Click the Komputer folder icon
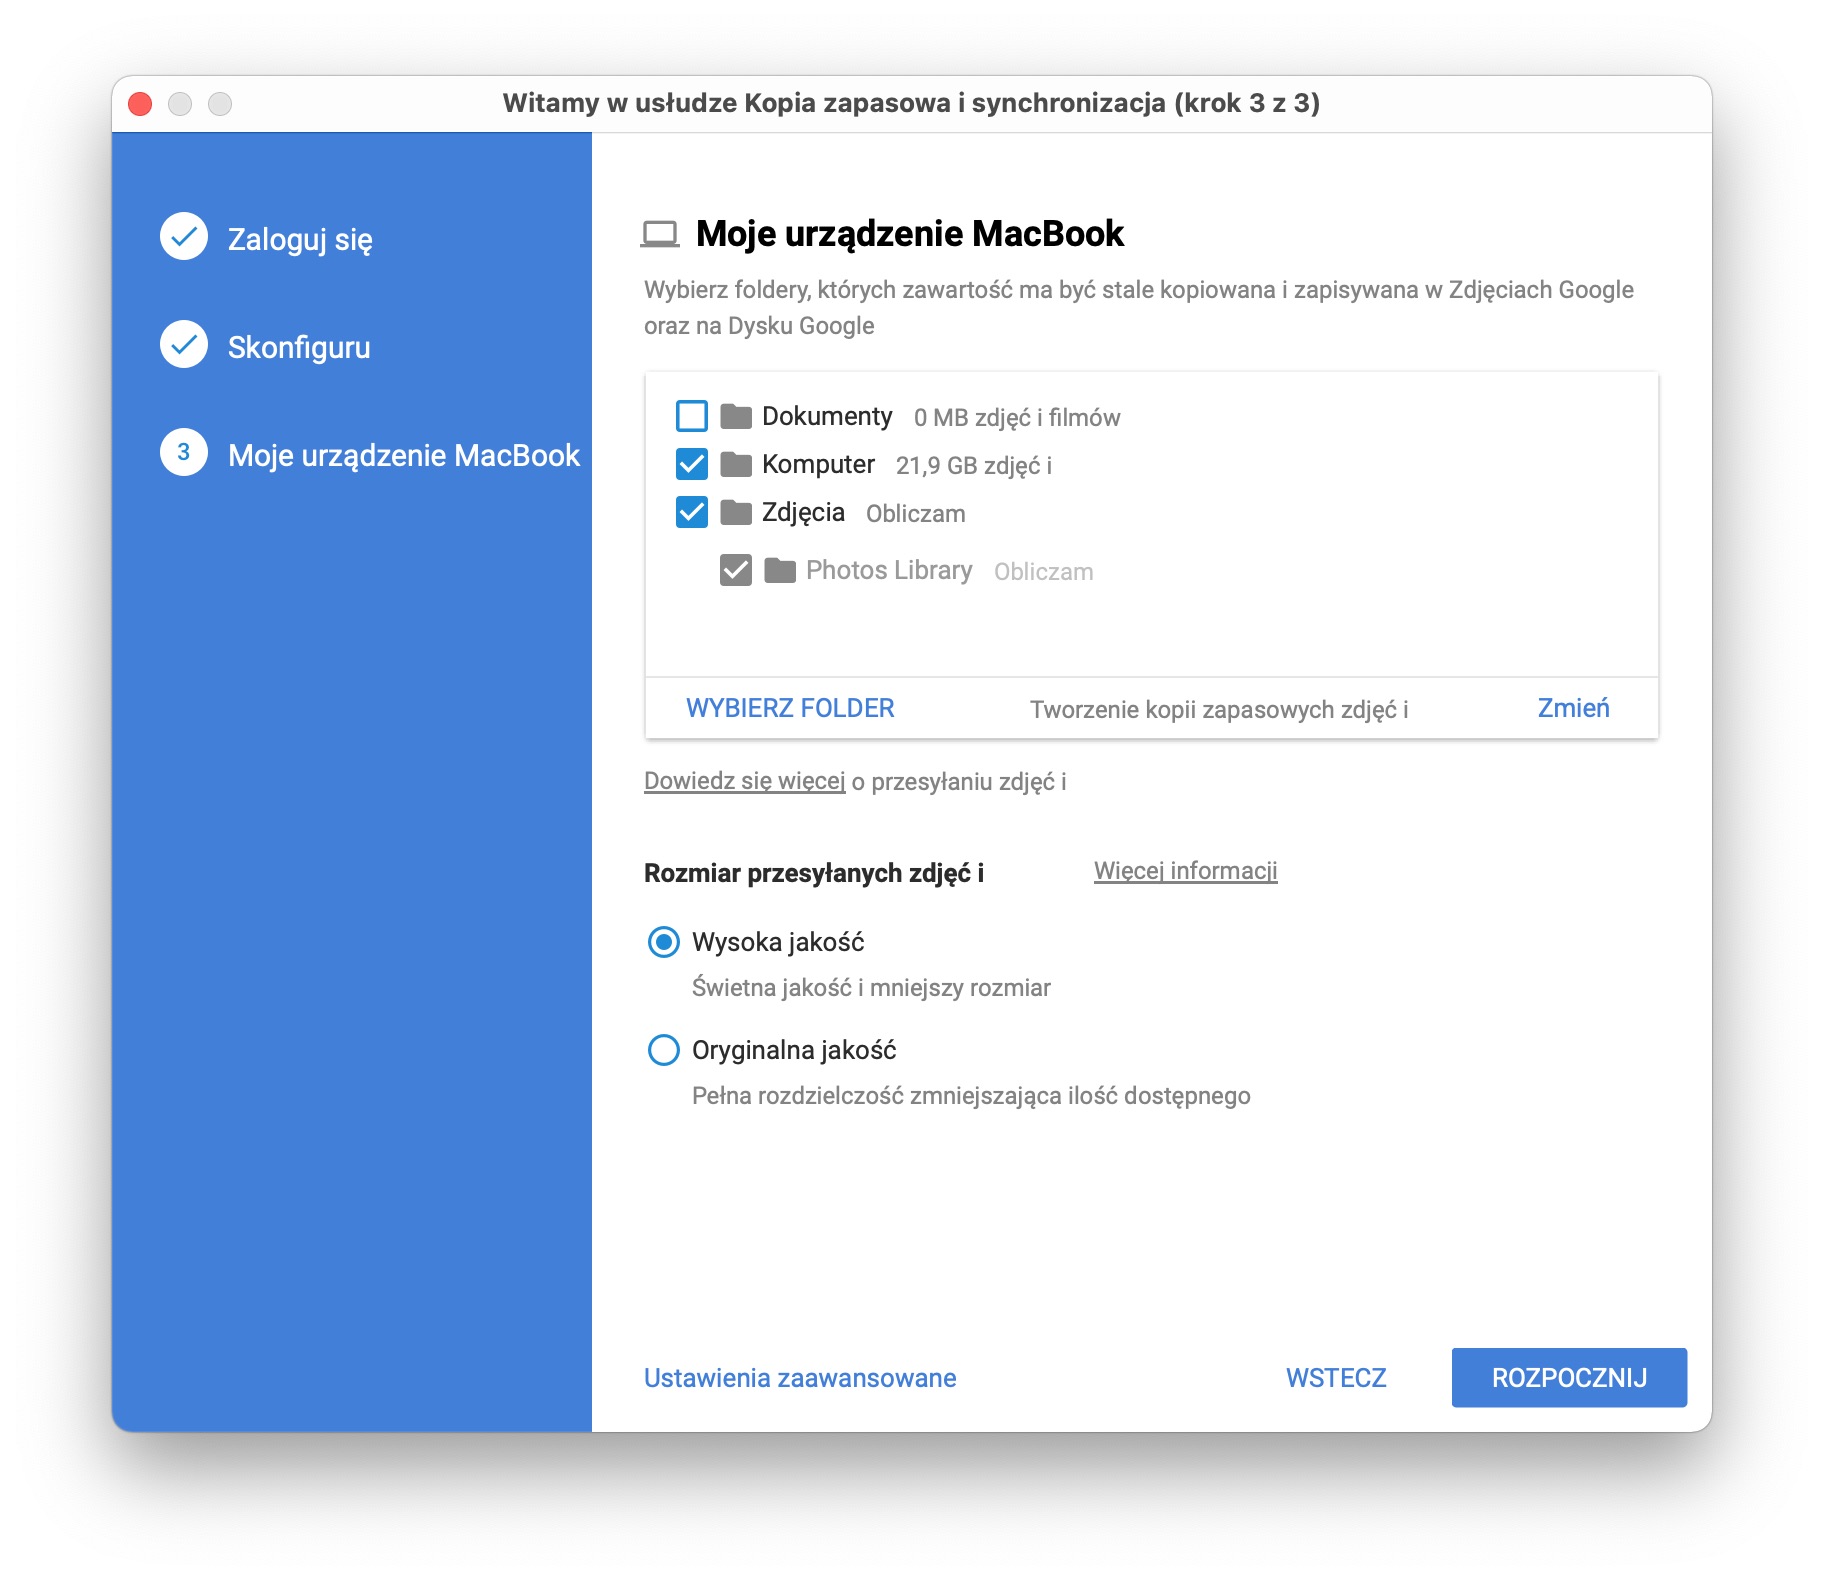Viewport: 1824px width, 1580px height. coord(736,463)
